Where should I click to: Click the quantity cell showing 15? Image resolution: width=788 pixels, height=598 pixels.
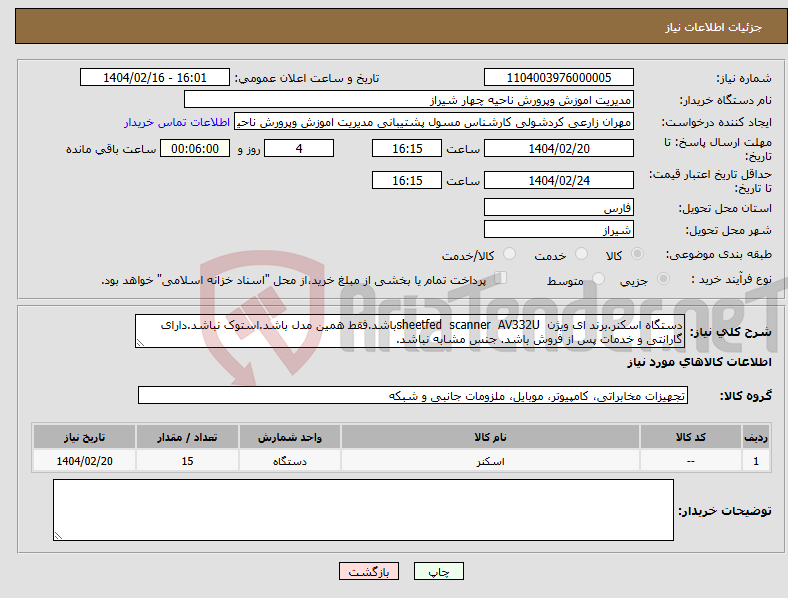(187, 461)
